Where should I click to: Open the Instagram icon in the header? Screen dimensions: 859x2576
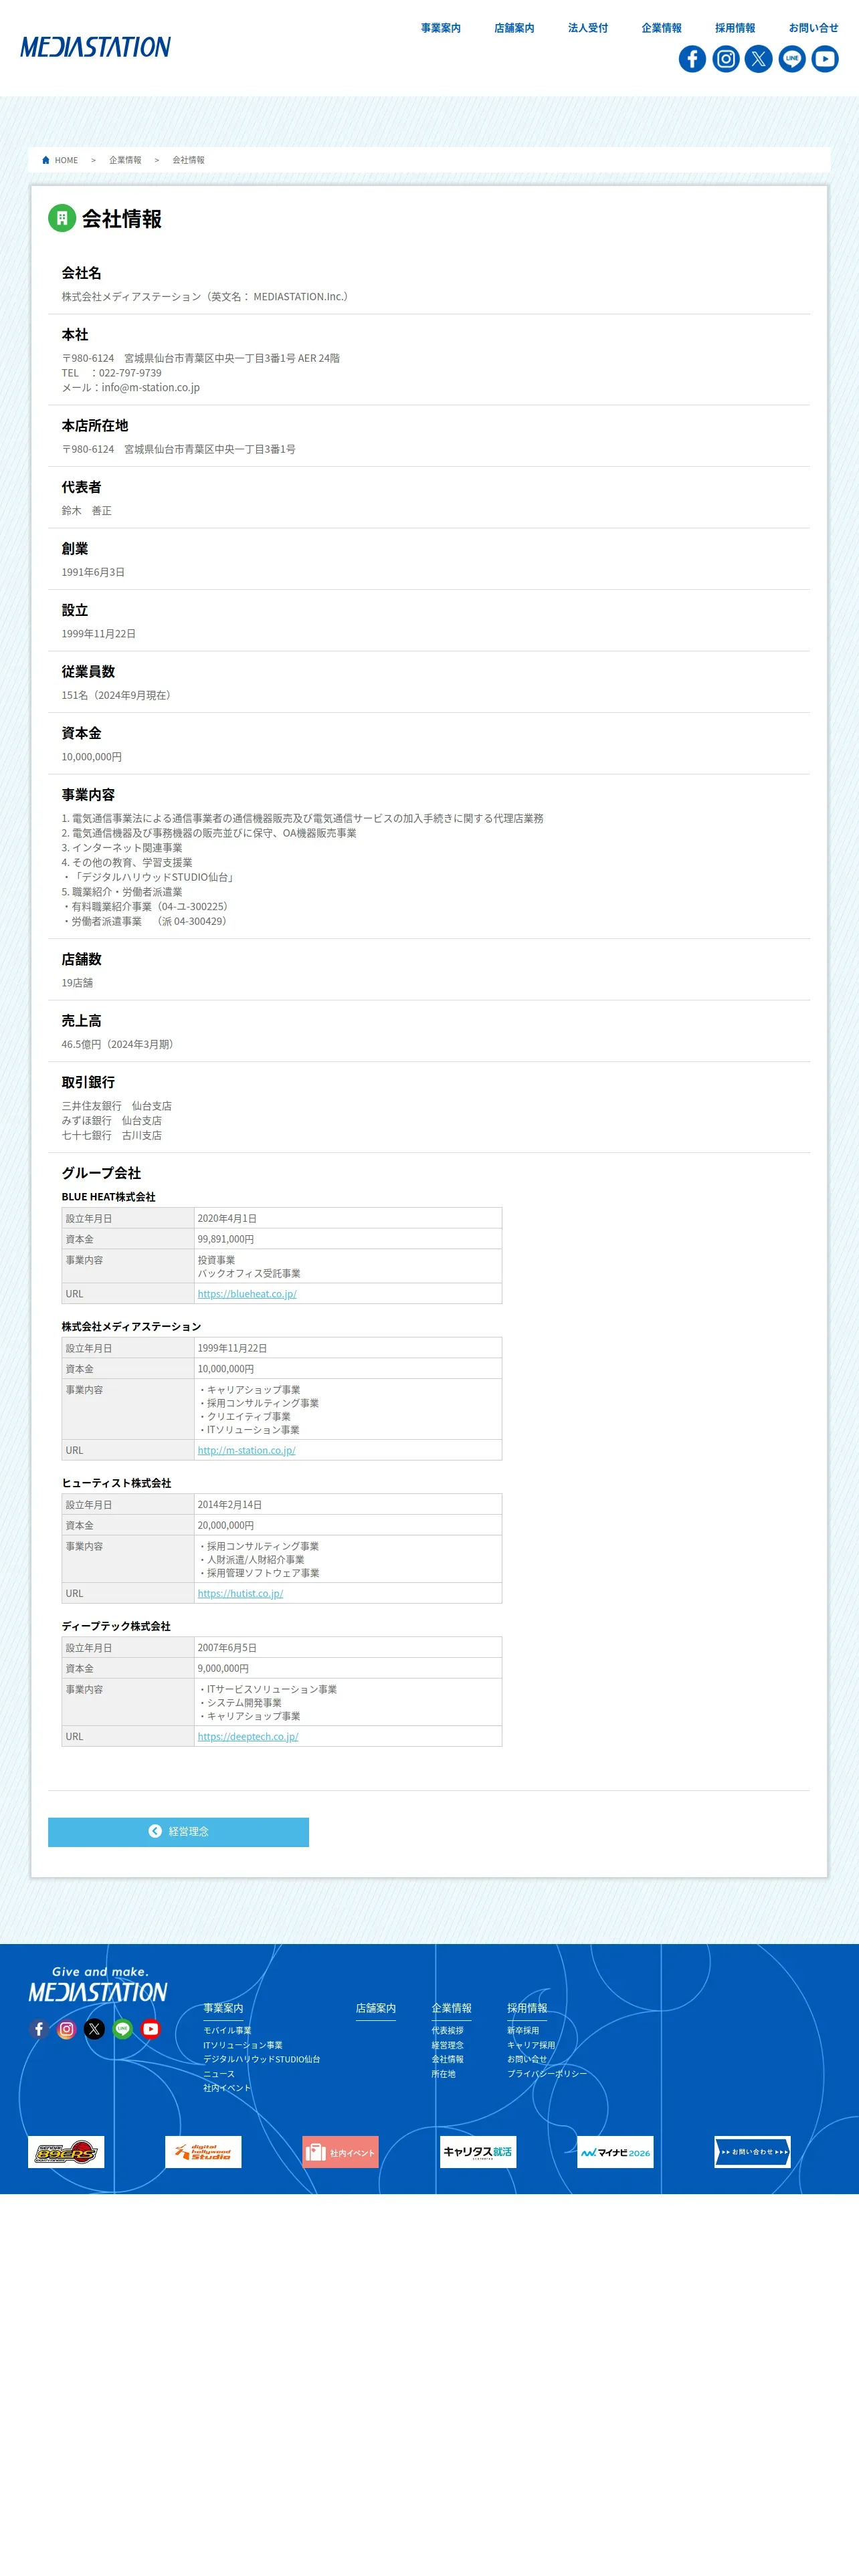tap(726, 59)
